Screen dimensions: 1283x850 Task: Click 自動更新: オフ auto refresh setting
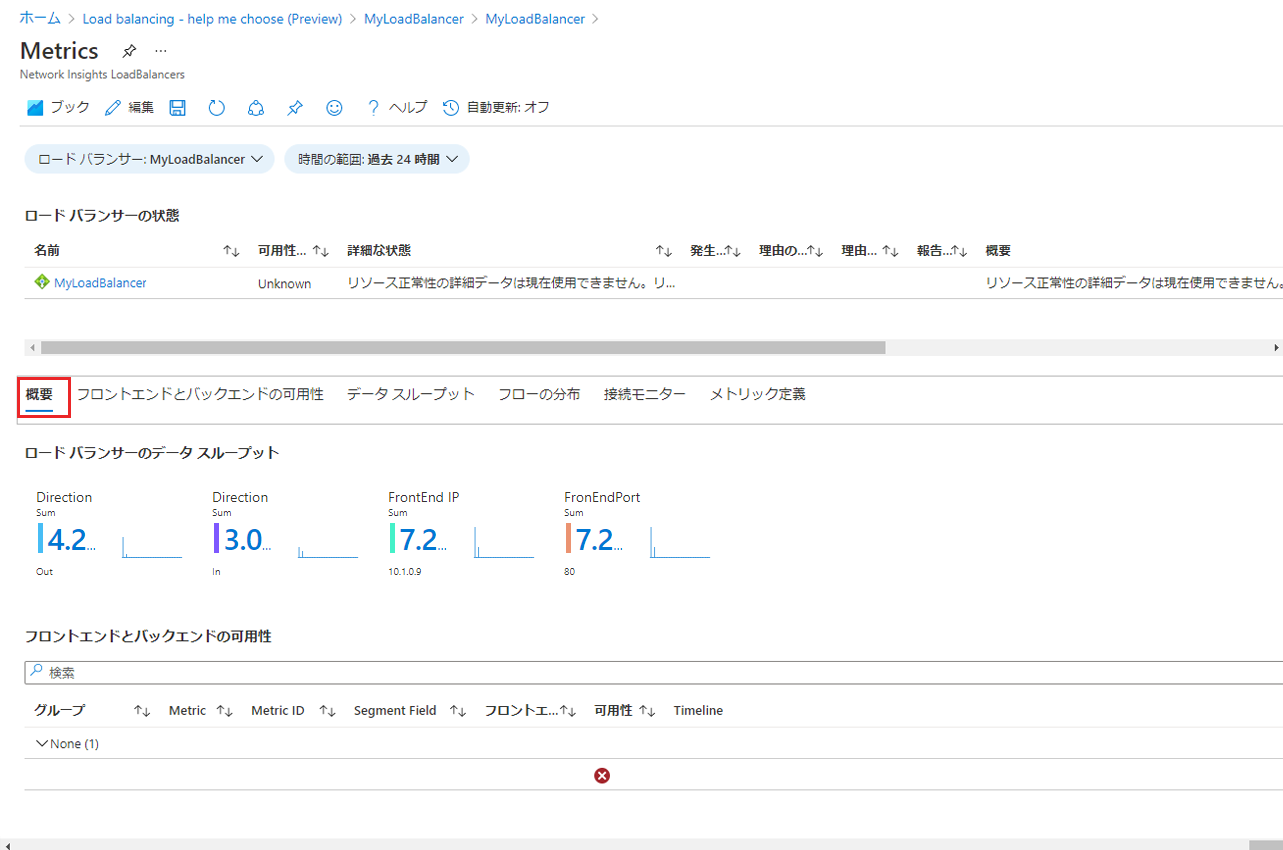coord(496,108)
